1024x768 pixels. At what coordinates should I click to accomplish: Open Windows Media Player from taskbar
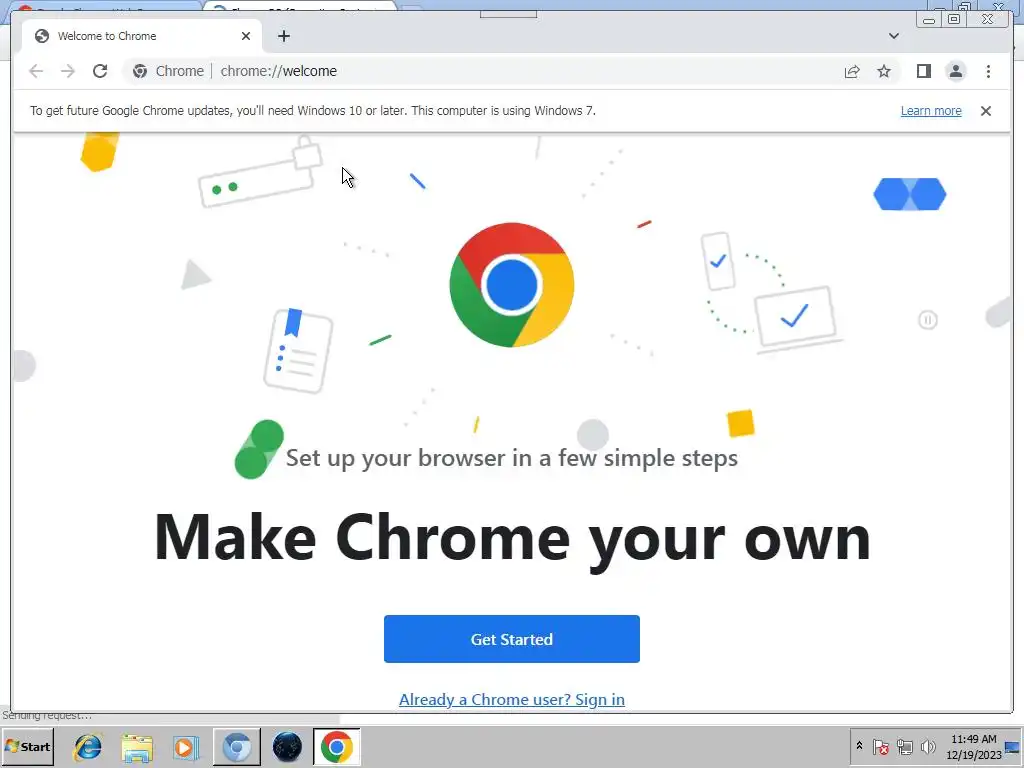(185, 747)
